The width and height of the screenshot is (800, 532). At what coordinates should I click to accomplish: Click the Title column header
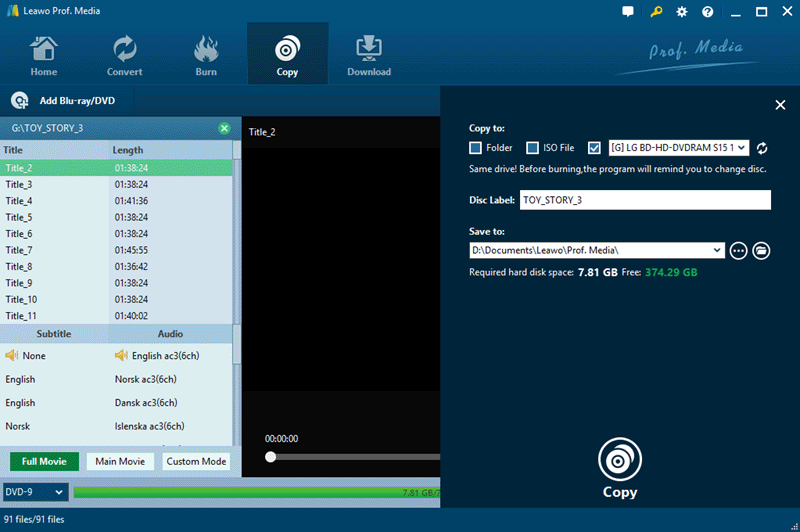click(x=54, y=150)
